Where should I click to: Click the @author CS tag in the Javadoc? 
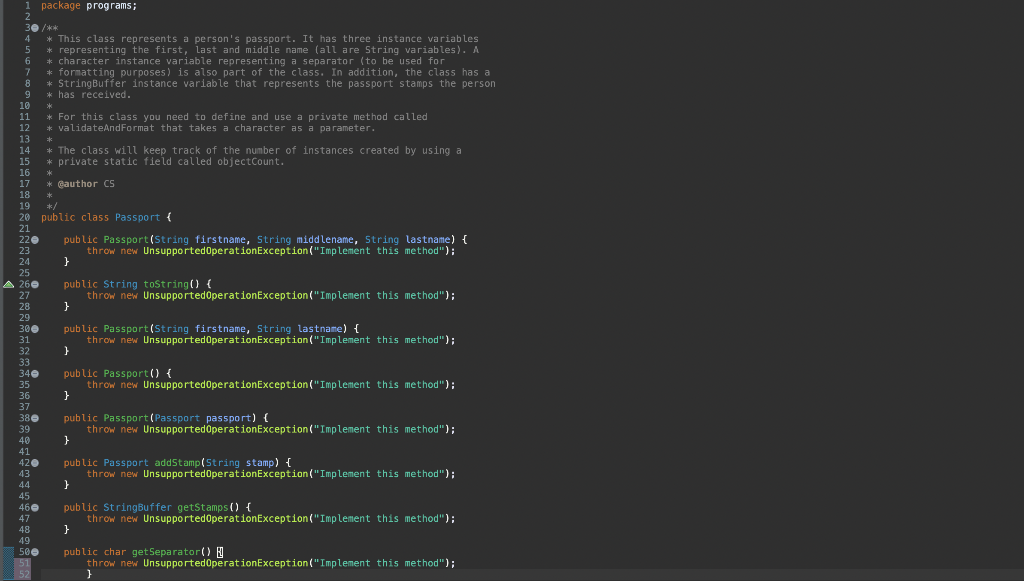[x=84, y=183]
